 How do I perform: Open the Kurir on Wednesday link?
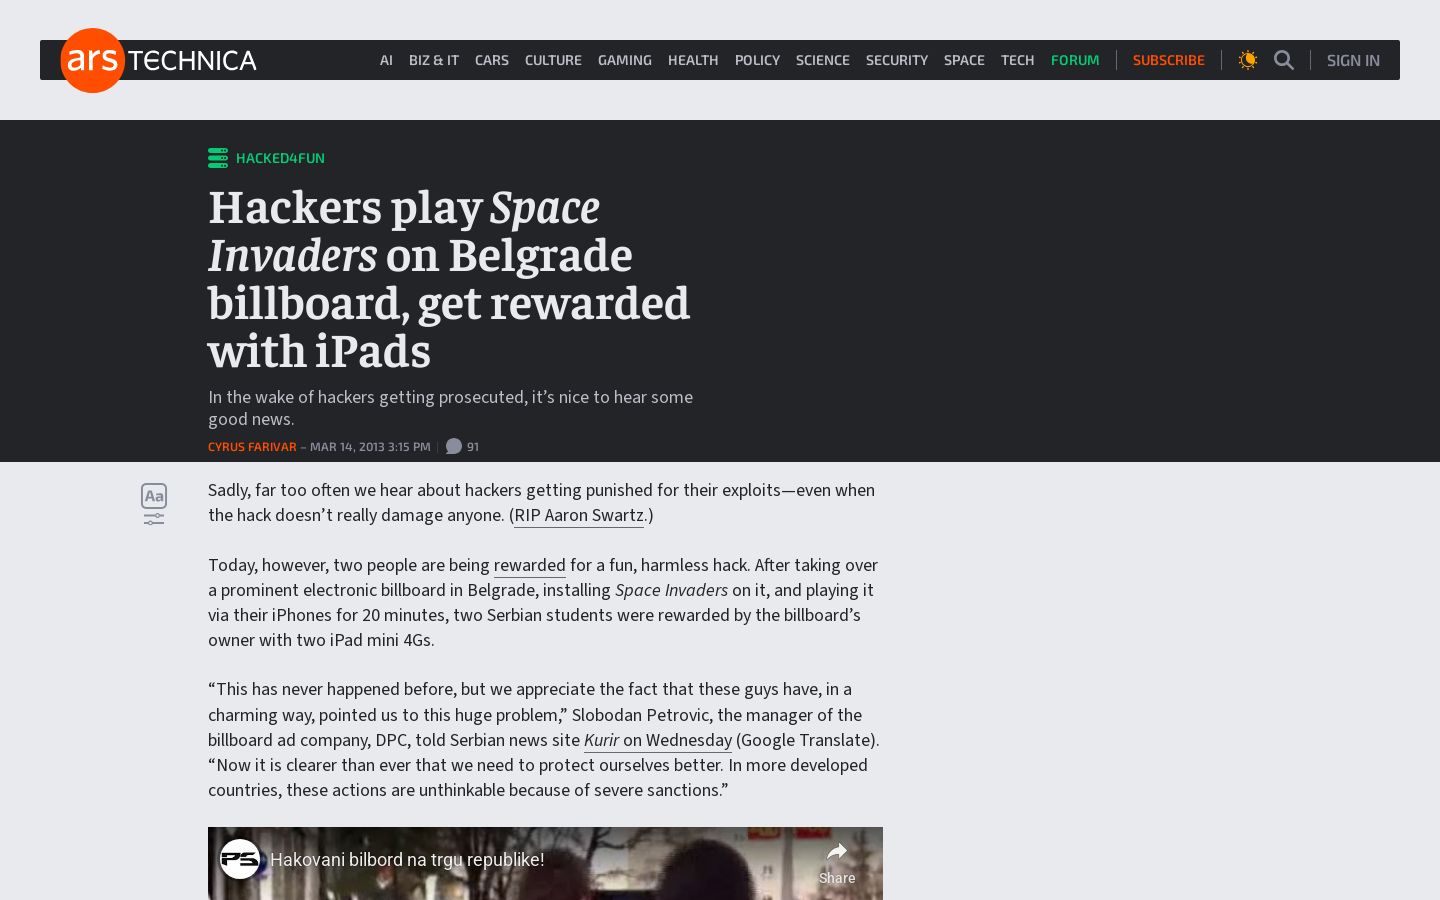pos(658,741)
